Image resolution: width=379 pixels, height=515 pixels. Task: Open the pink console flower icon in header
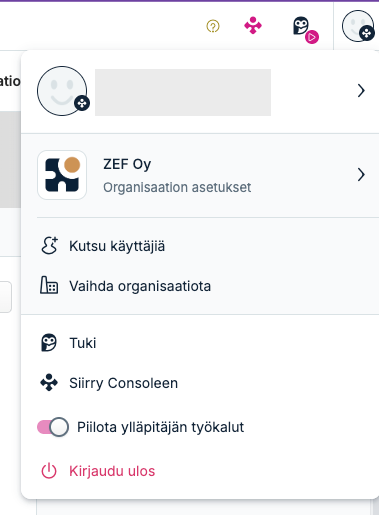tap(253, 26)
